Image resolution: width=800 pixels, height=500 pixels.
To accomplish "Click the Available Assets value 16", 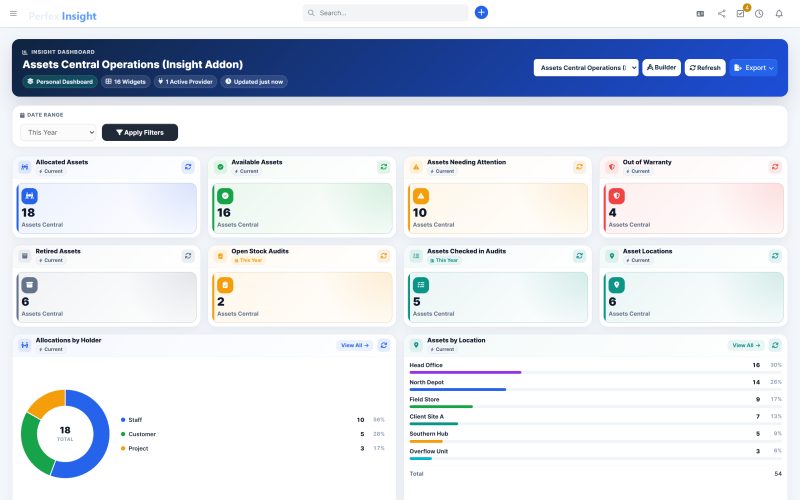I will pos(224,213).
